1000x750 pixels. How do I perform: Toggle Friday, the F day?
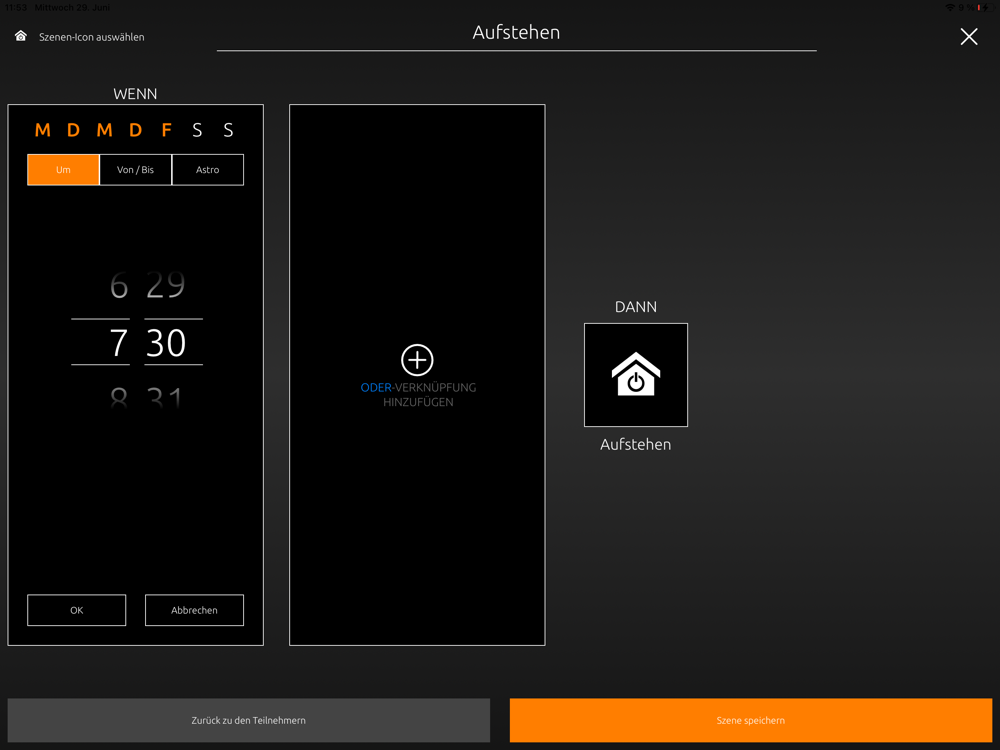click(x=166, y=130)
